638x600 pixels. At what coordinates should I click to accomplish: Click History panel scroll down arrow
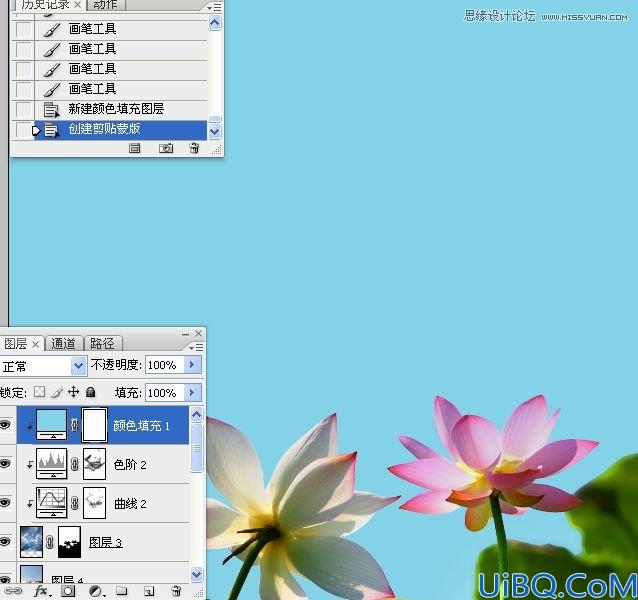(215, 131)
